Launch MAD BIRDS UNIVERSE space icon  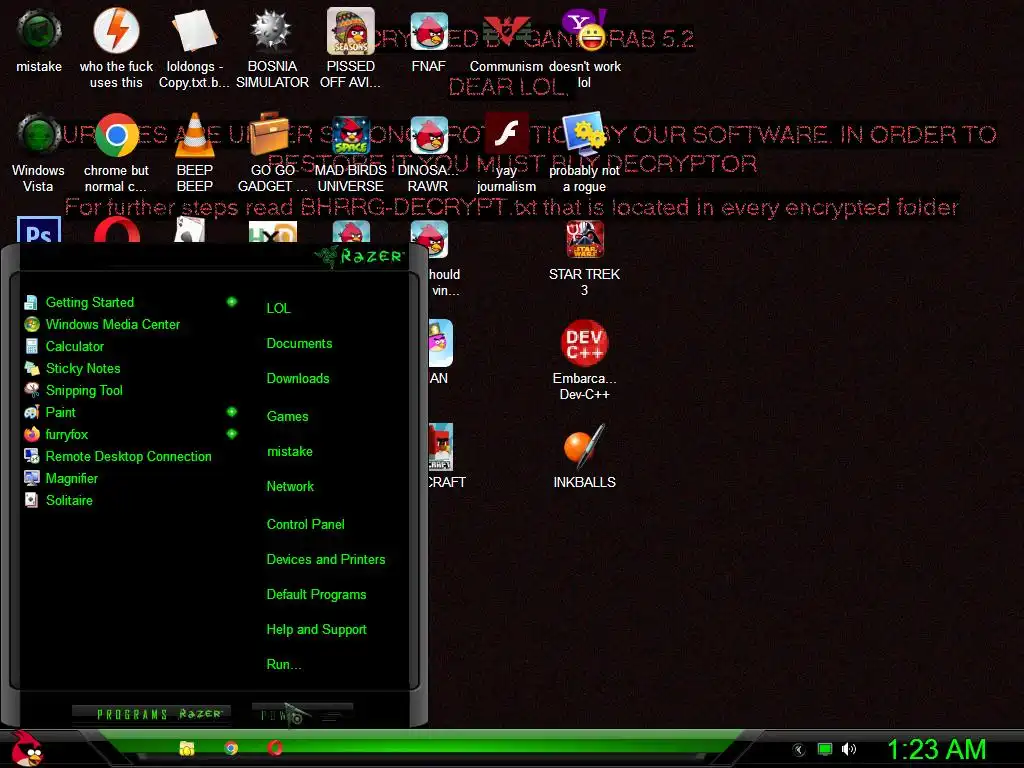point(351,153)
